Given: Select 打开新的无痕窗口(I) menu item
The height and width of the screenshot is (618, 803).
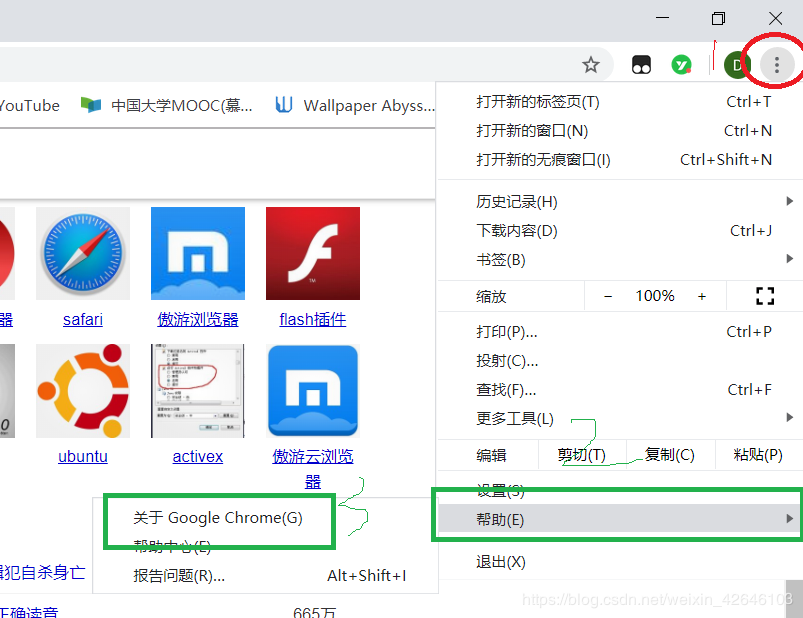Looking at the screenshot, I should [x=621, y=160].
